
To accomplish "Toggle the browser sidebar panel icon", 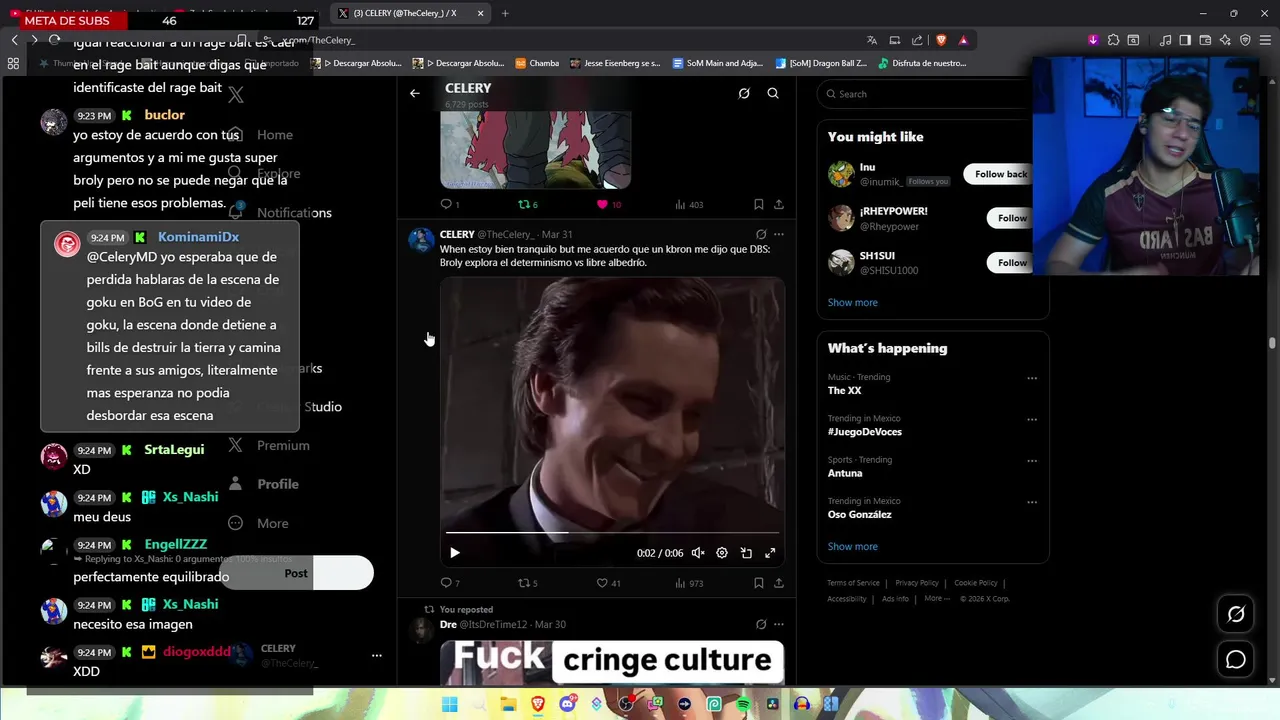I will (1185, 40).
